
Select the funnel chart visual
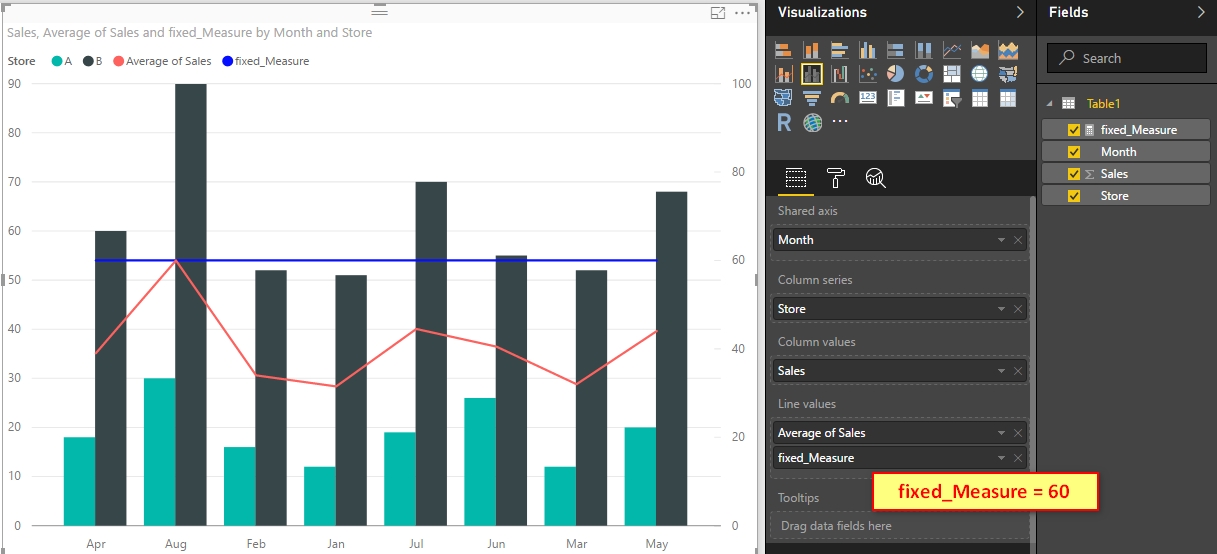coord(811,98)
